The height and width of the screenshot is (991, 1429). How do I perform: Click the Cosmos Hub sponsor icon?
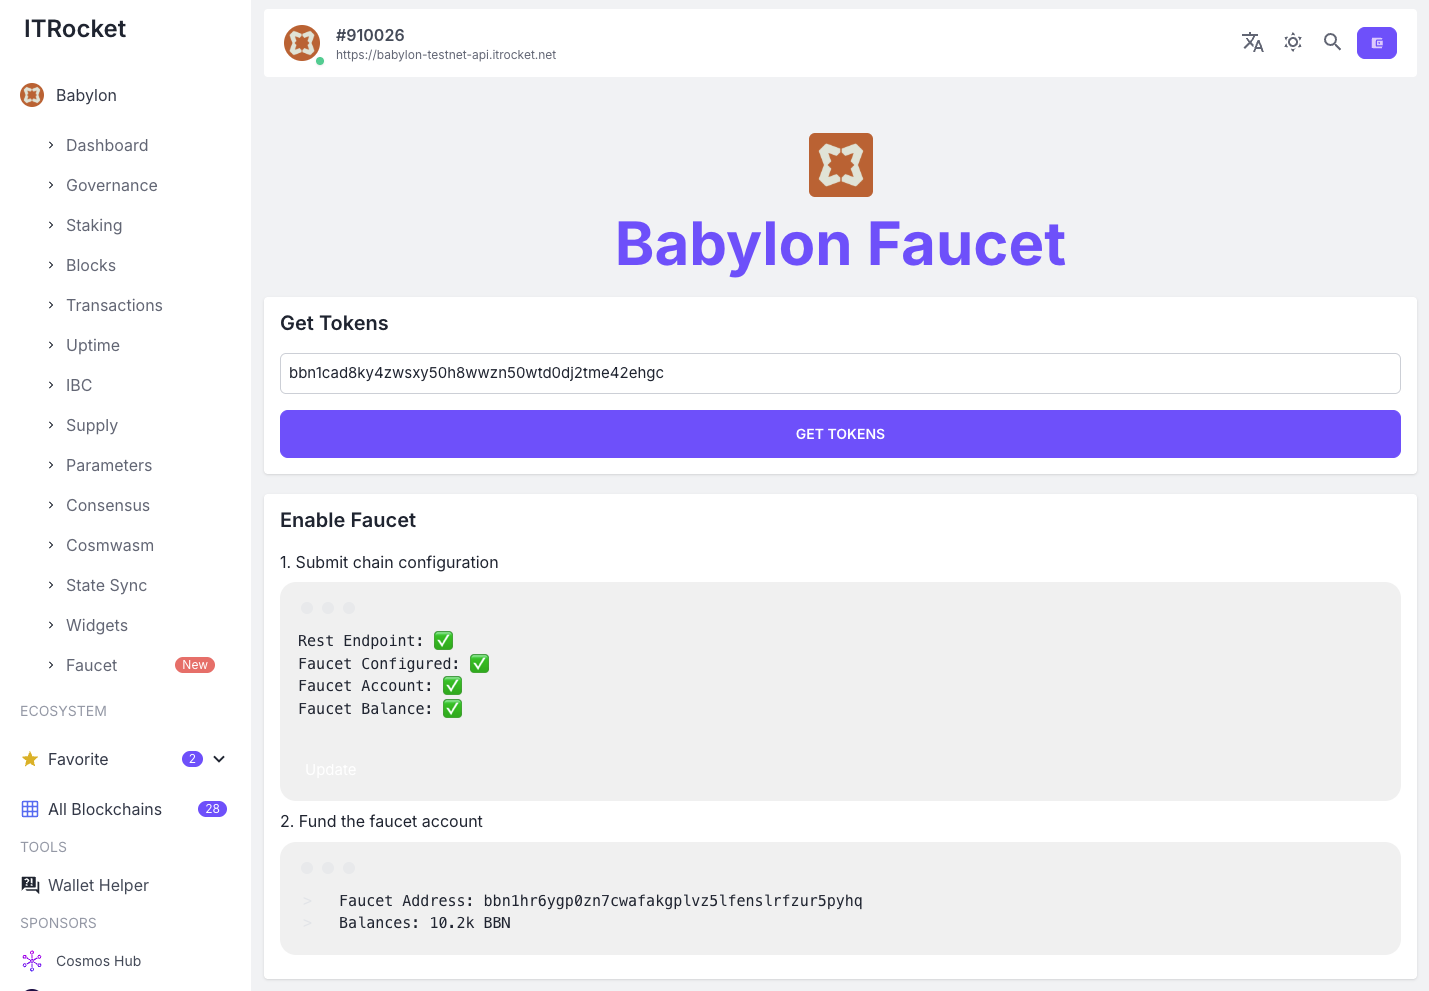coord(32,960)
